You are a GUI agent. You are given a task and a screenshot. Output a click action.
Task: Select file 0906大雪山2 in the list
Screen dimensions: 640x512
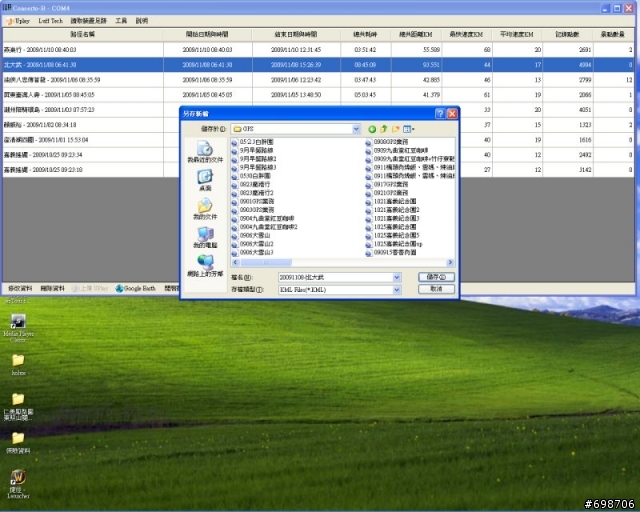(252, 244)
